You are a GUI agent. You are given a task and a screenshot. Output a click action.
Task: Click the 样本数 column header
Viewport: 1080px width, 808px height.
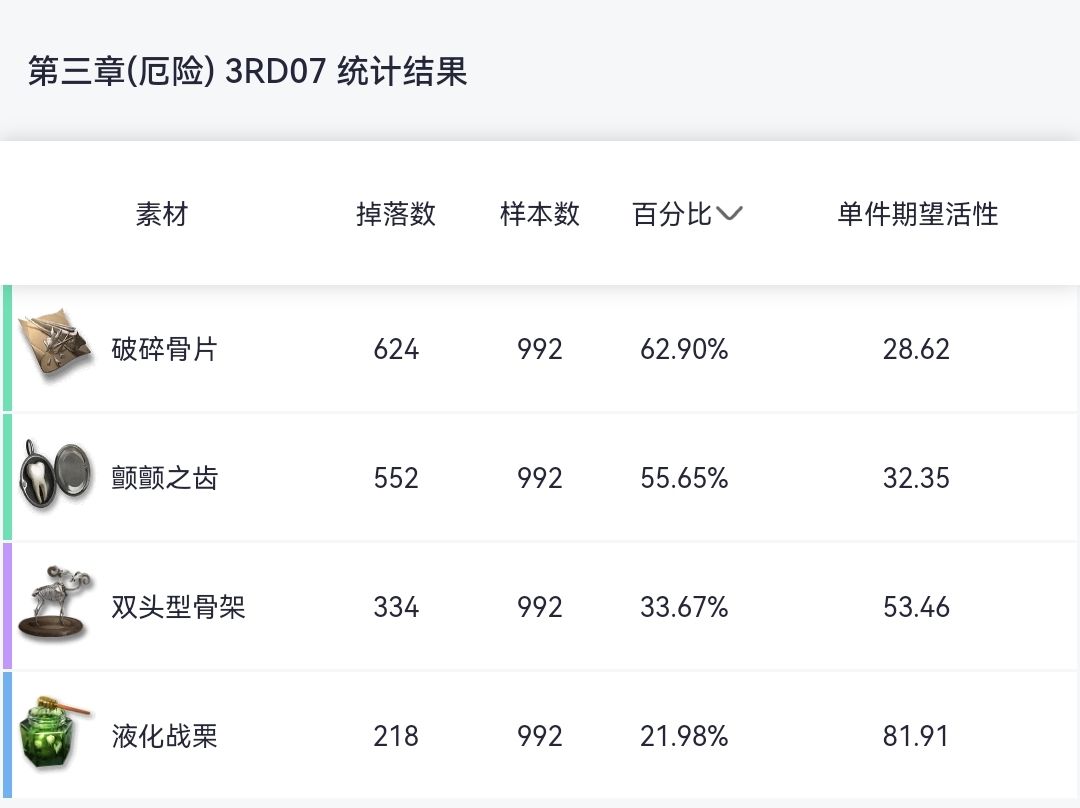[540, 214]
